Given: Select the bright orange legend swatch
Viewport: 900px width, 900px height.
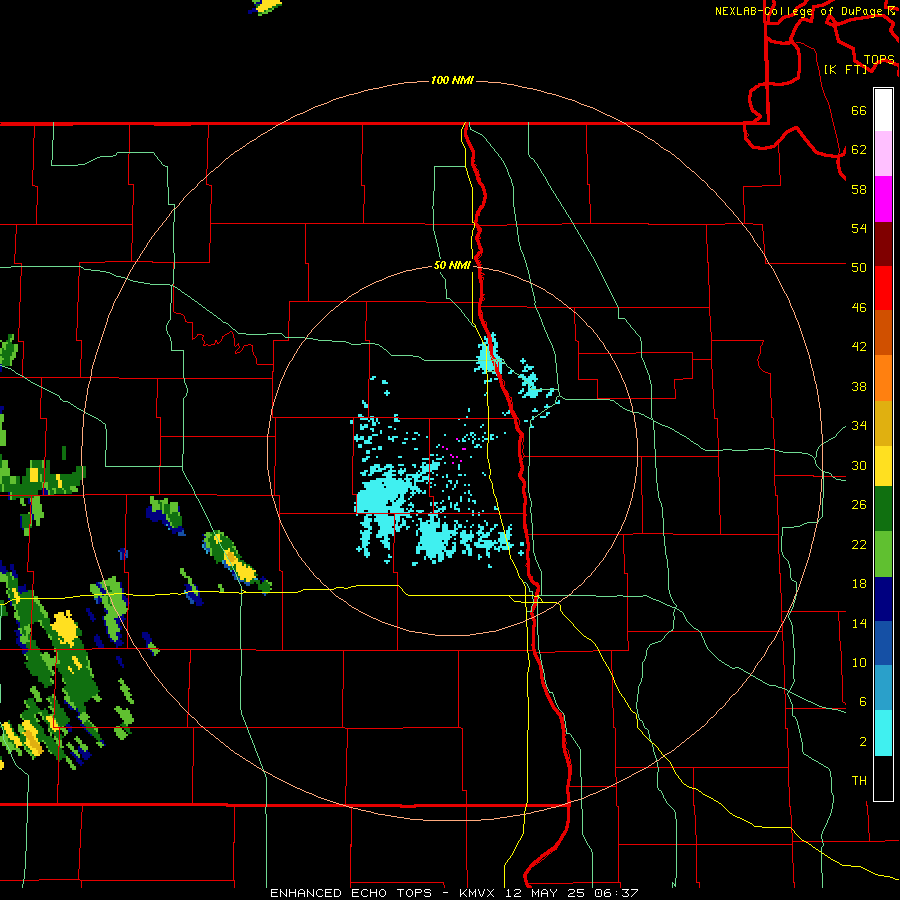Looking at the screenshot, I should coord(883,377).
